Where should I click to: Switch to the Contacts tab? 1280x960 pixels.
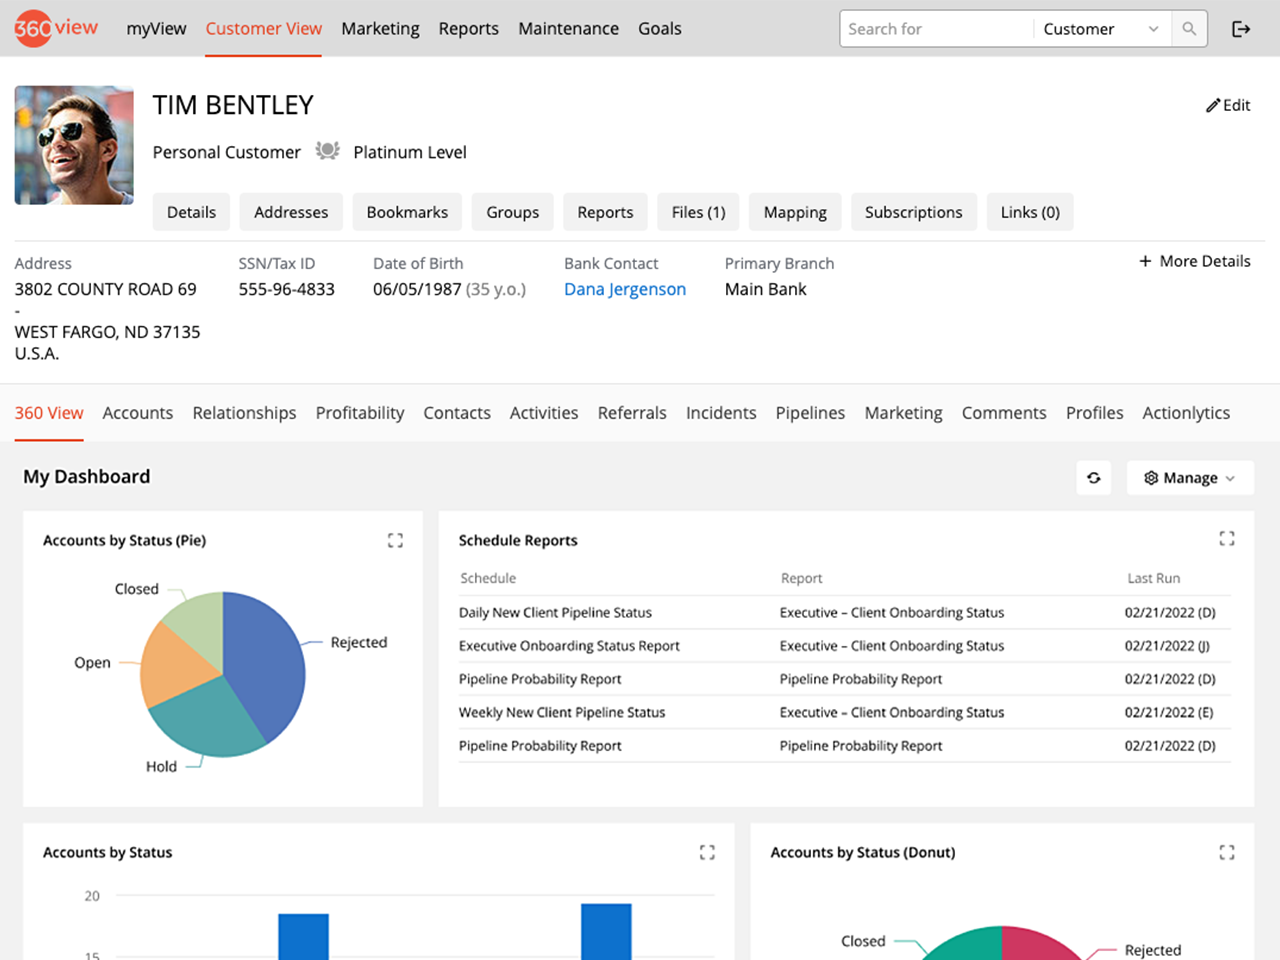click(457, 413)
